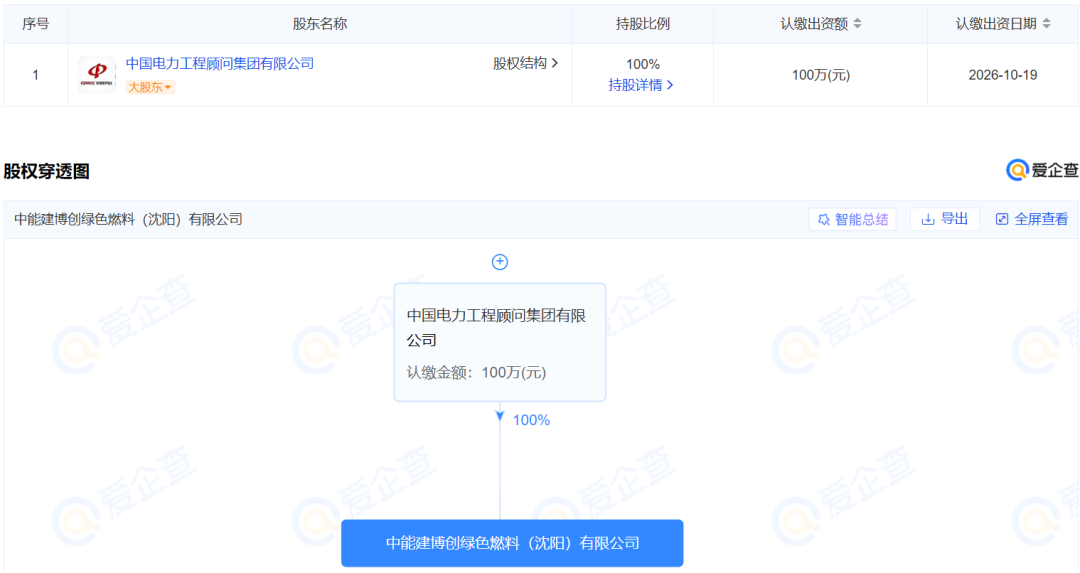The height and width of the screenshot is (573, 1080).
Task: Open the 全屏查看 fullscreen view
Action: (x=1031, y=219)
